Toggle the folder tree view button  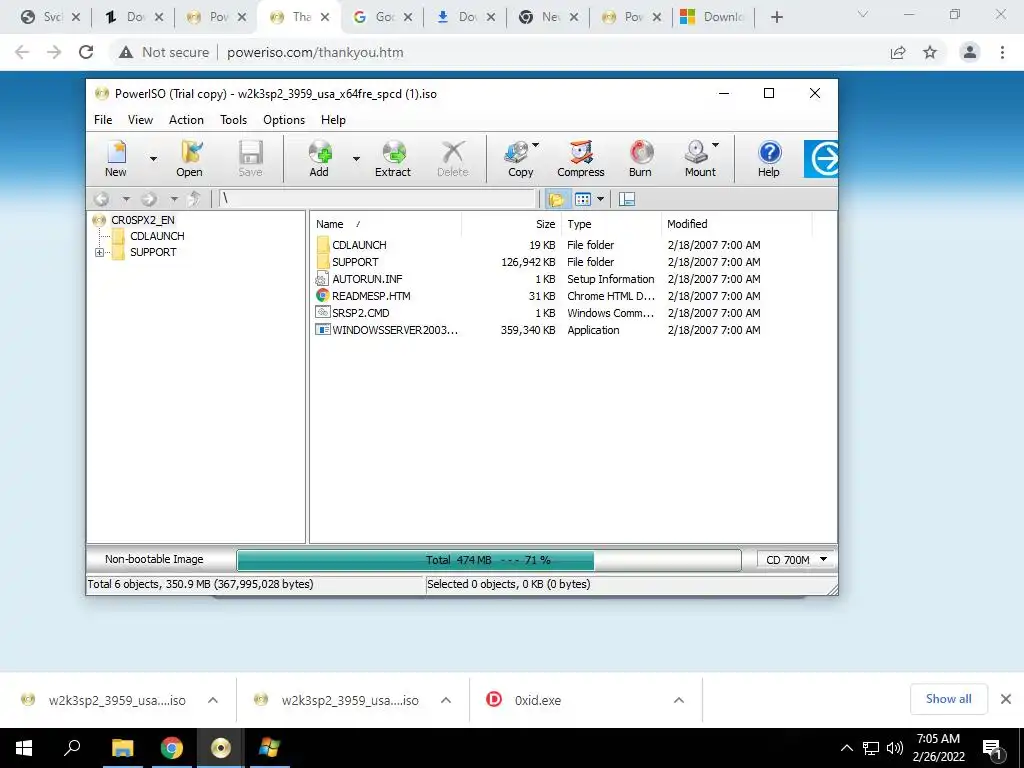(556, 199)
